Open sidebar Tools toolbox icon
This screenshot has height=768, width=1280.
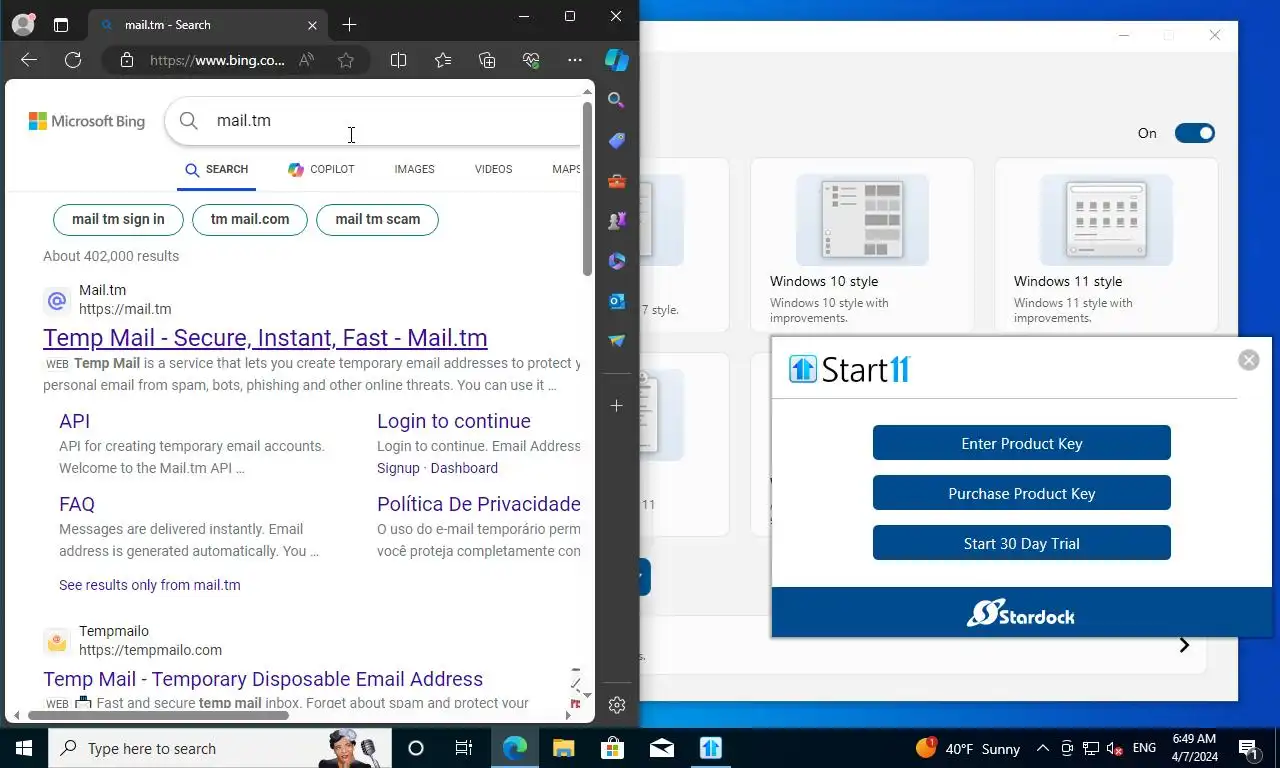point(617,181)
